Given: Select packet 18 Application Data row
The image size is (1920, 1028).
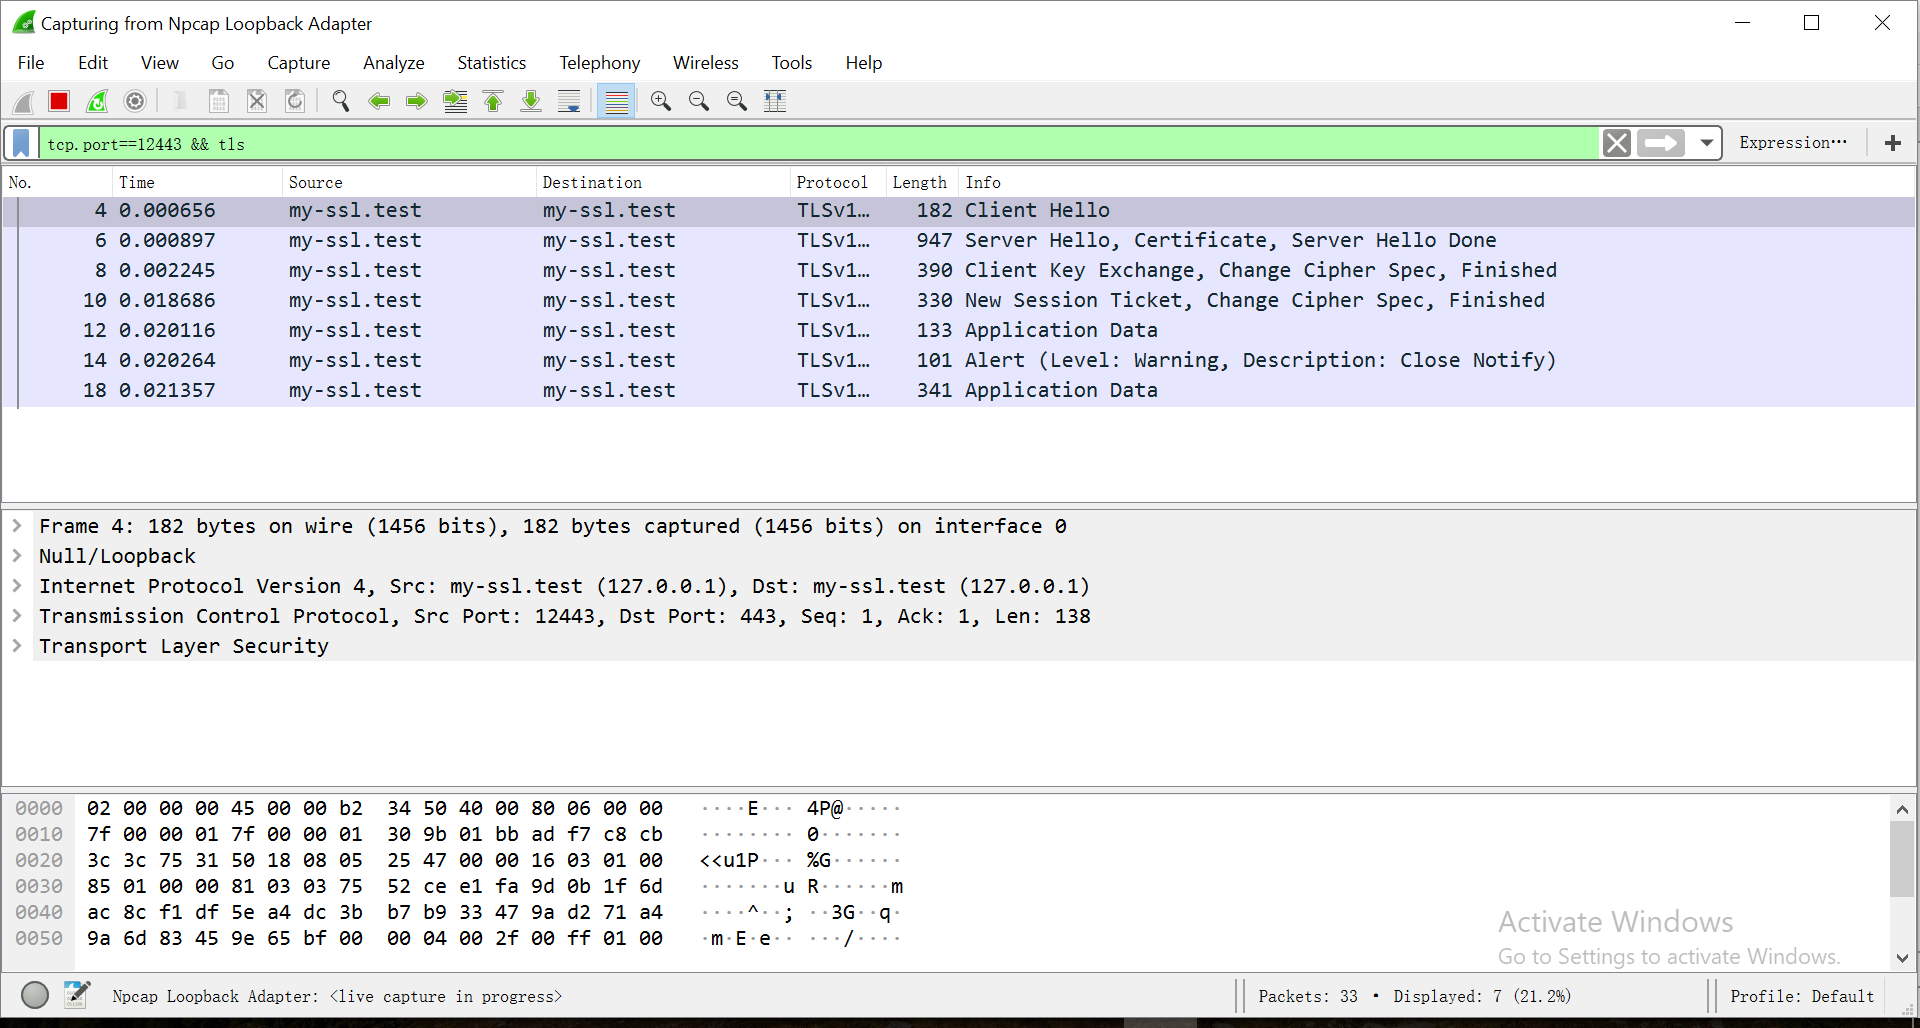Looking at the screenshot, I should 959,391.
